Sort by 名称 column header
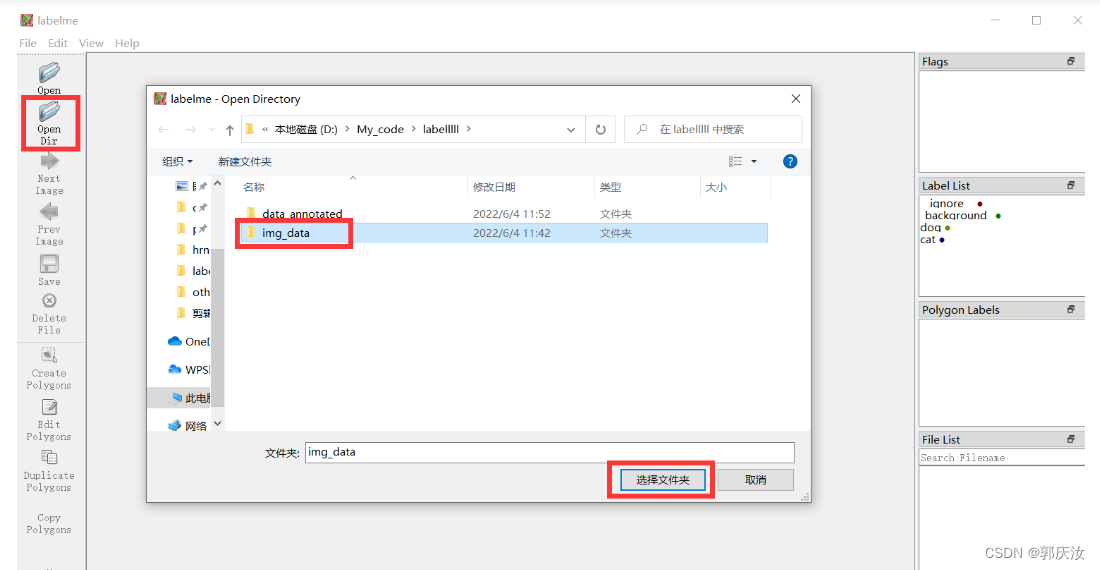Screen dimensions: 1100x570 pos(254,187)
